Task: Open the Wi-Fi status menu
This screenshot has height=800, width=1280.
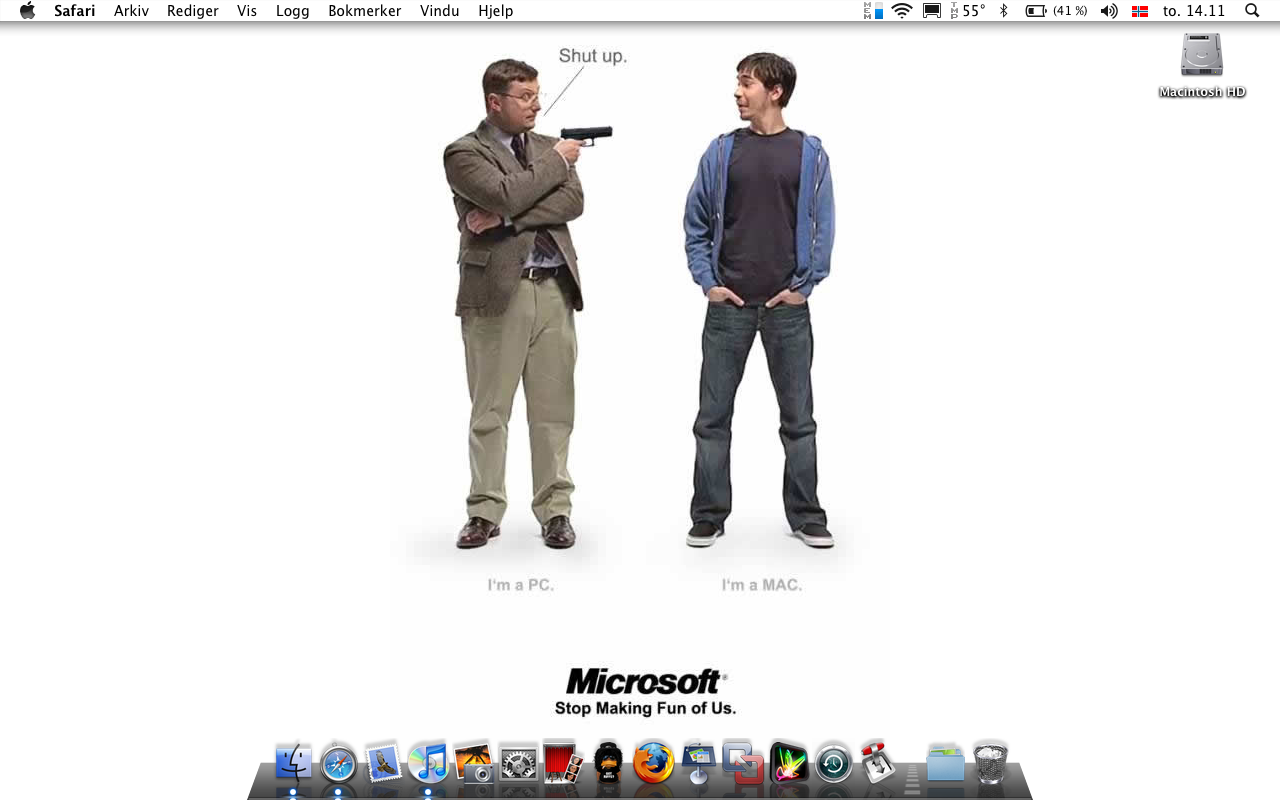Action: coord(902,11)
